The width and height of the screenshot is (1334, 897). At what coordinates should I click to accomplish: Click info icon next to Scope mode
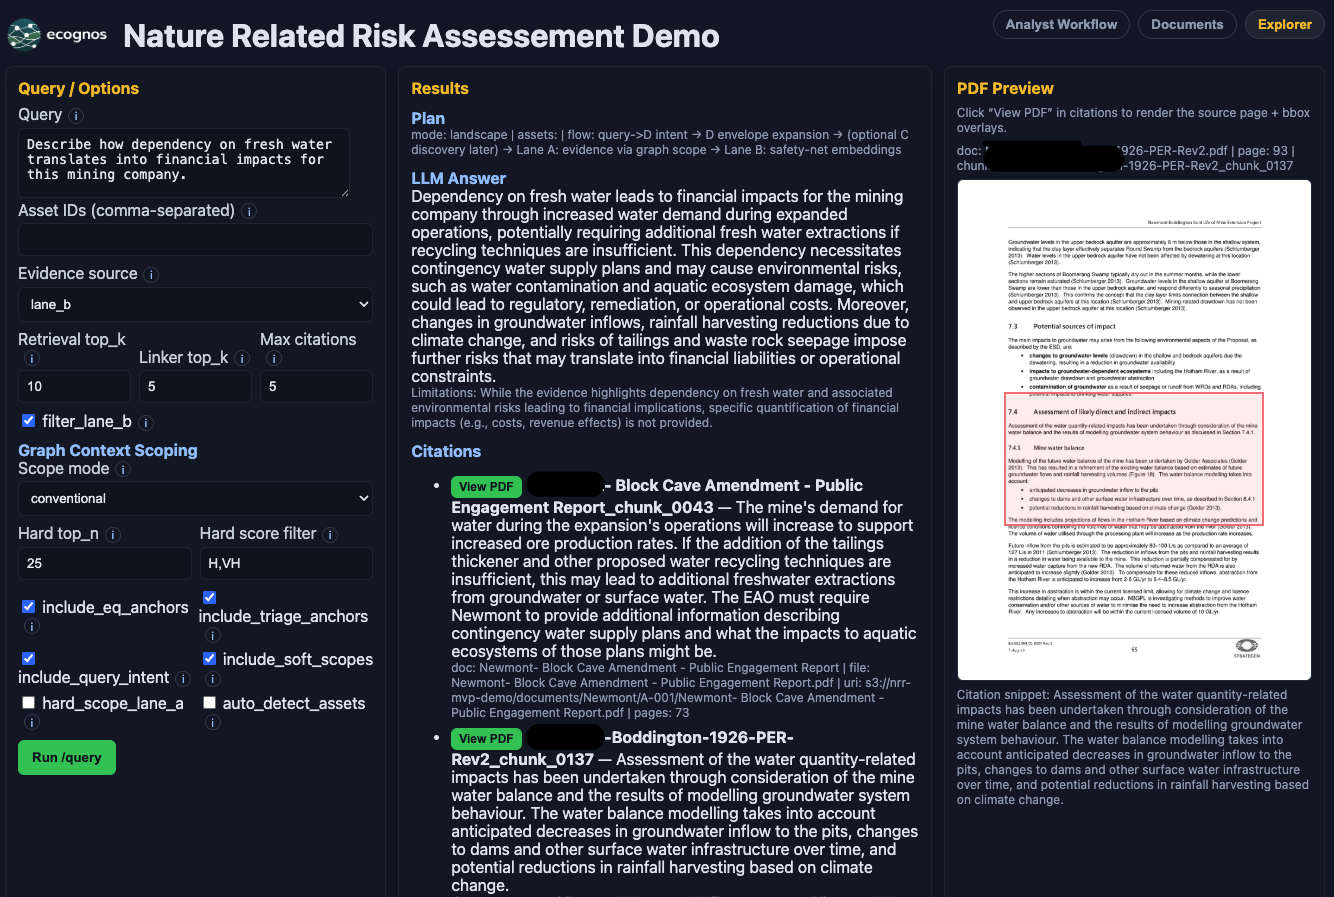pyautogui.click(x=123, y=469)
